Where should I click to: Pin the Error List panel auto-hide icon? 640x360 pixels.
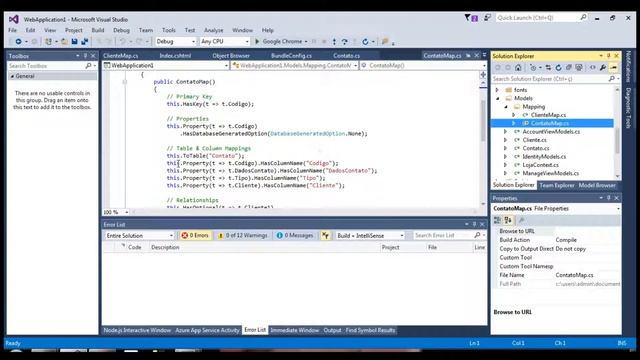474,224
